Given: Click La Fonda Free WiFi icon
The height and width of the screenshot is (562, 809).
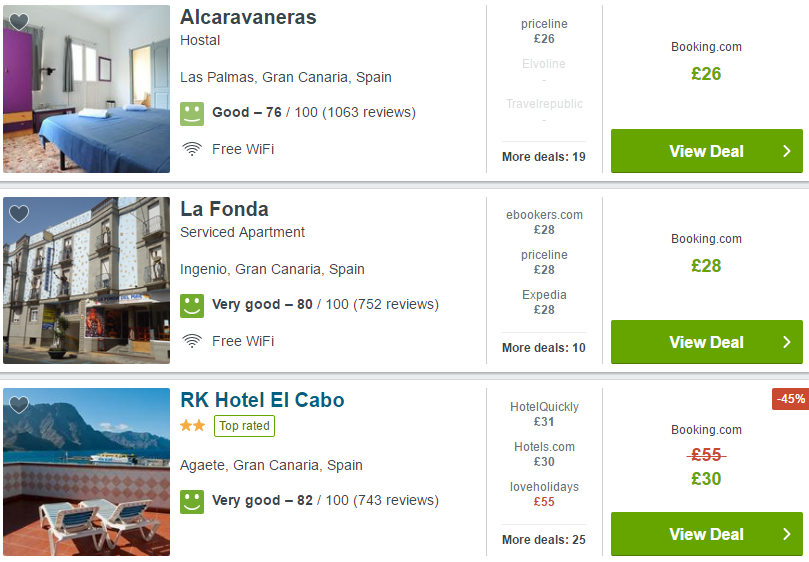Looking at the screenshot, I should pos(192,341).
